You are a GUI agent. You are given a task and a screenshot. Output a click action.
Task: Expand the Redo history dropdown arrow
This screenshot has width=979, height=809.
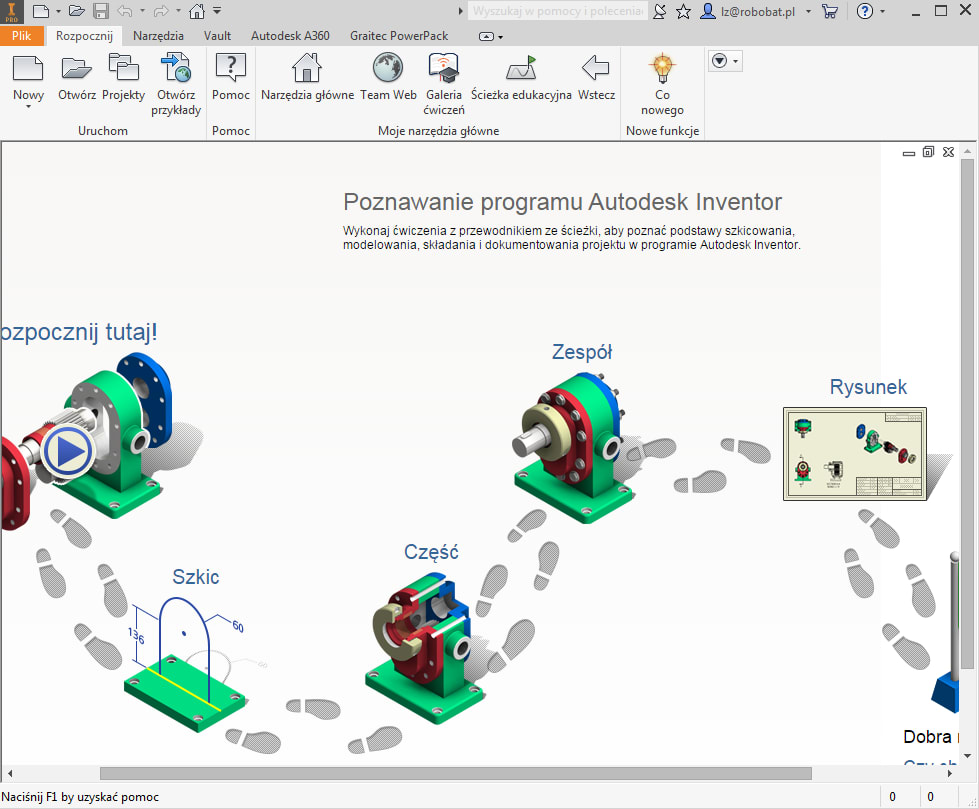click(x=179, y=11)
